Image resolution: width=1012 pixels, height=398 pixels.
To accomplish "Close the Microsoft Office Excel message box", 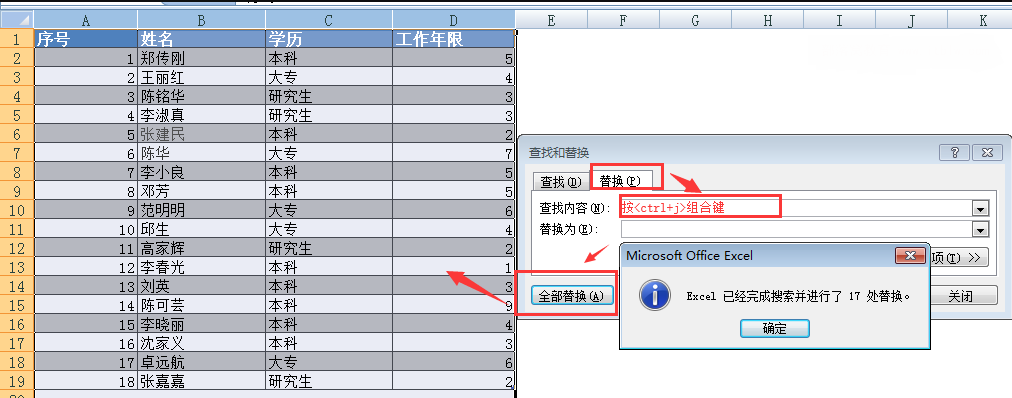I will coord(910,256).
